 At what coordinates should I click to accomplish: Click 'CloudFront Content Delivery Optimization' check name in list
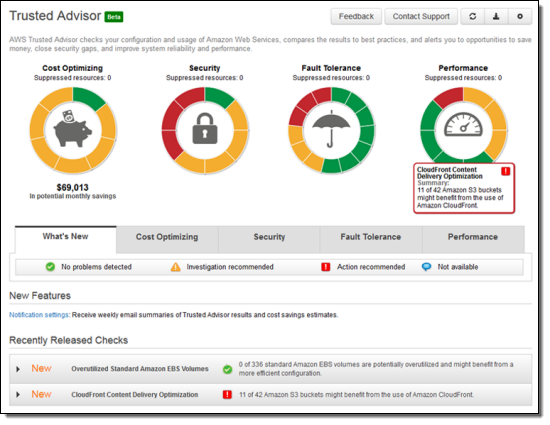135,395
